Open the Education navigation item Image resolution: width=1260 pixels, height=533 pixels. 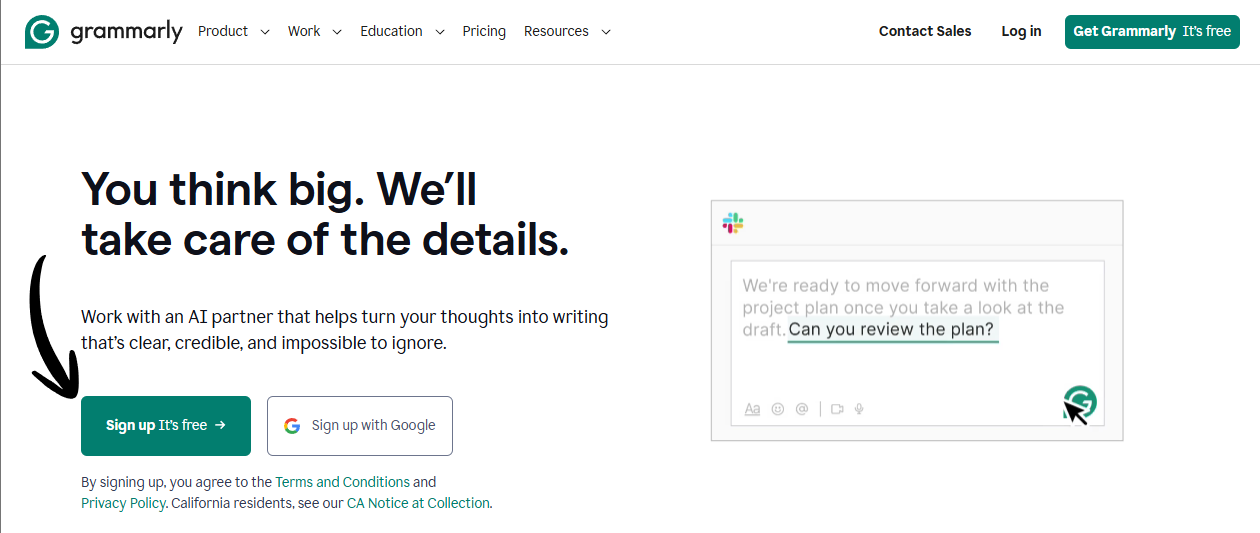tap(391, 31)
